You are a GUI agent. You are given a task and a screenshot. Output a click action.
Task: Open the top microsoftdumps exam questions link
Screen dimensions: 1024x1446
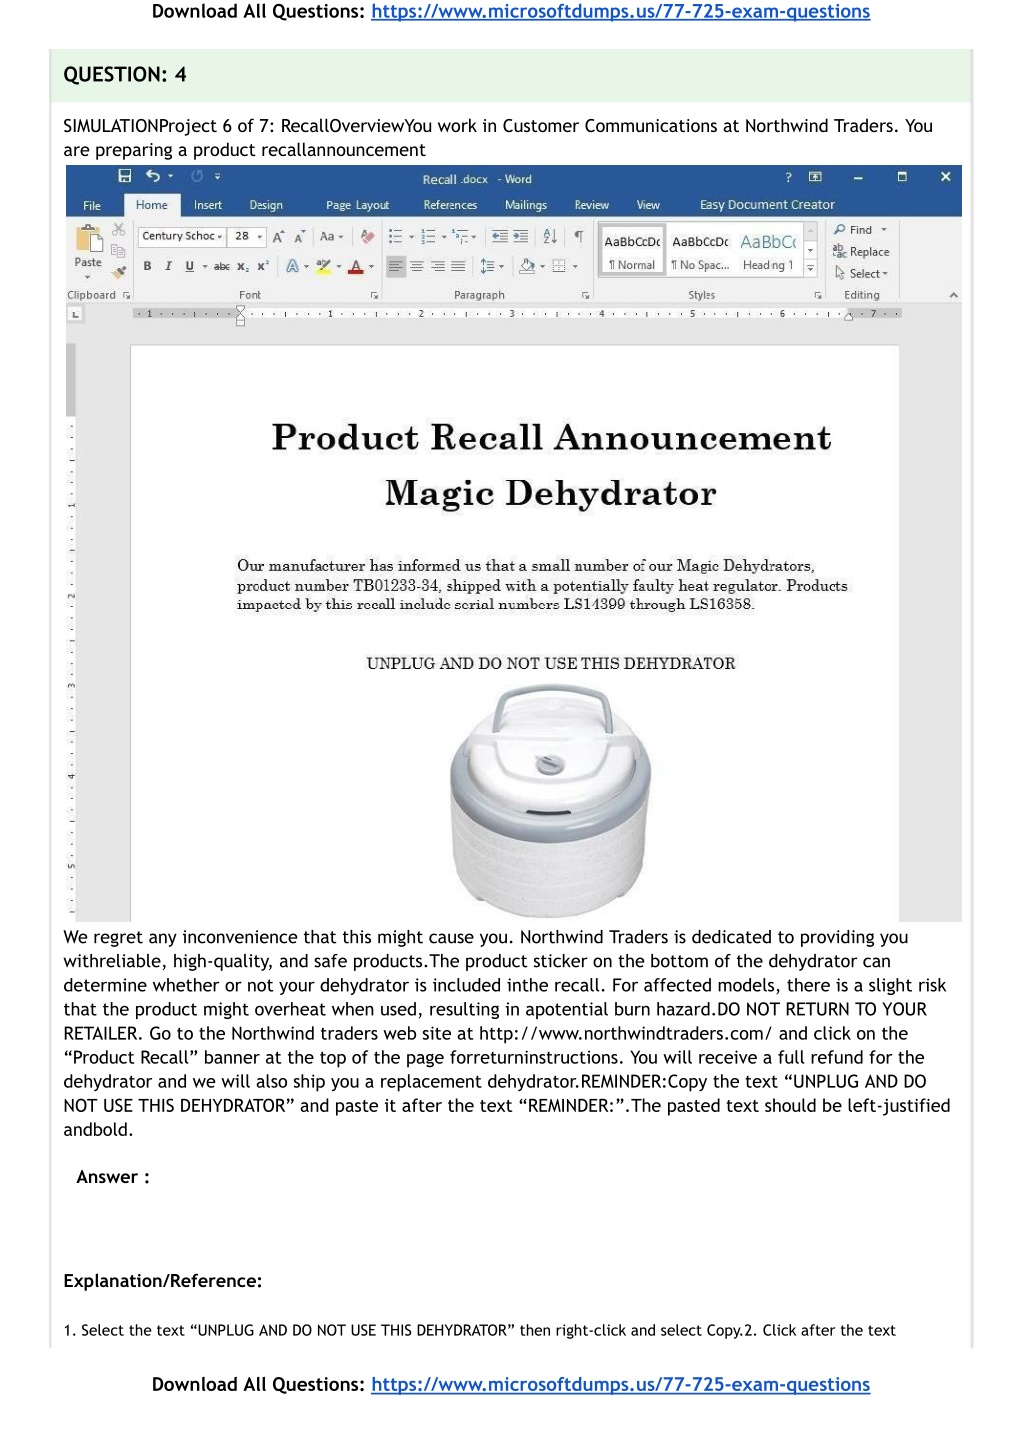[x=620, y=12]
